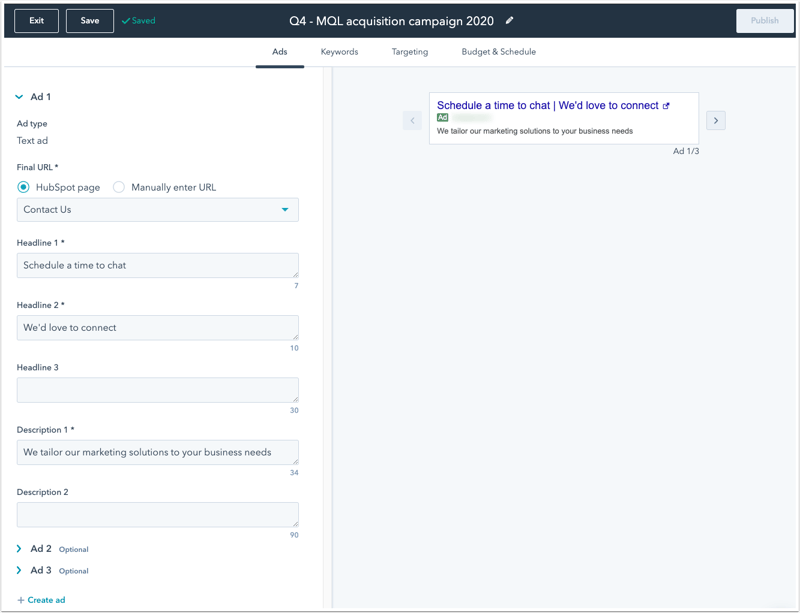Viewport: 800px width, 613px height.
Task: Switch to the Ads tab
Action: point(280,52)
